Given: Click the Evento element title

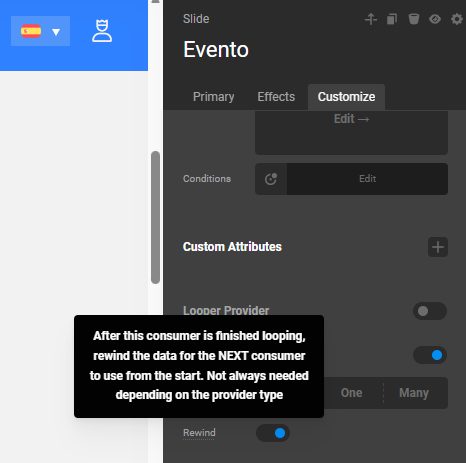Looking at the screenshot, I should (216, 50).
